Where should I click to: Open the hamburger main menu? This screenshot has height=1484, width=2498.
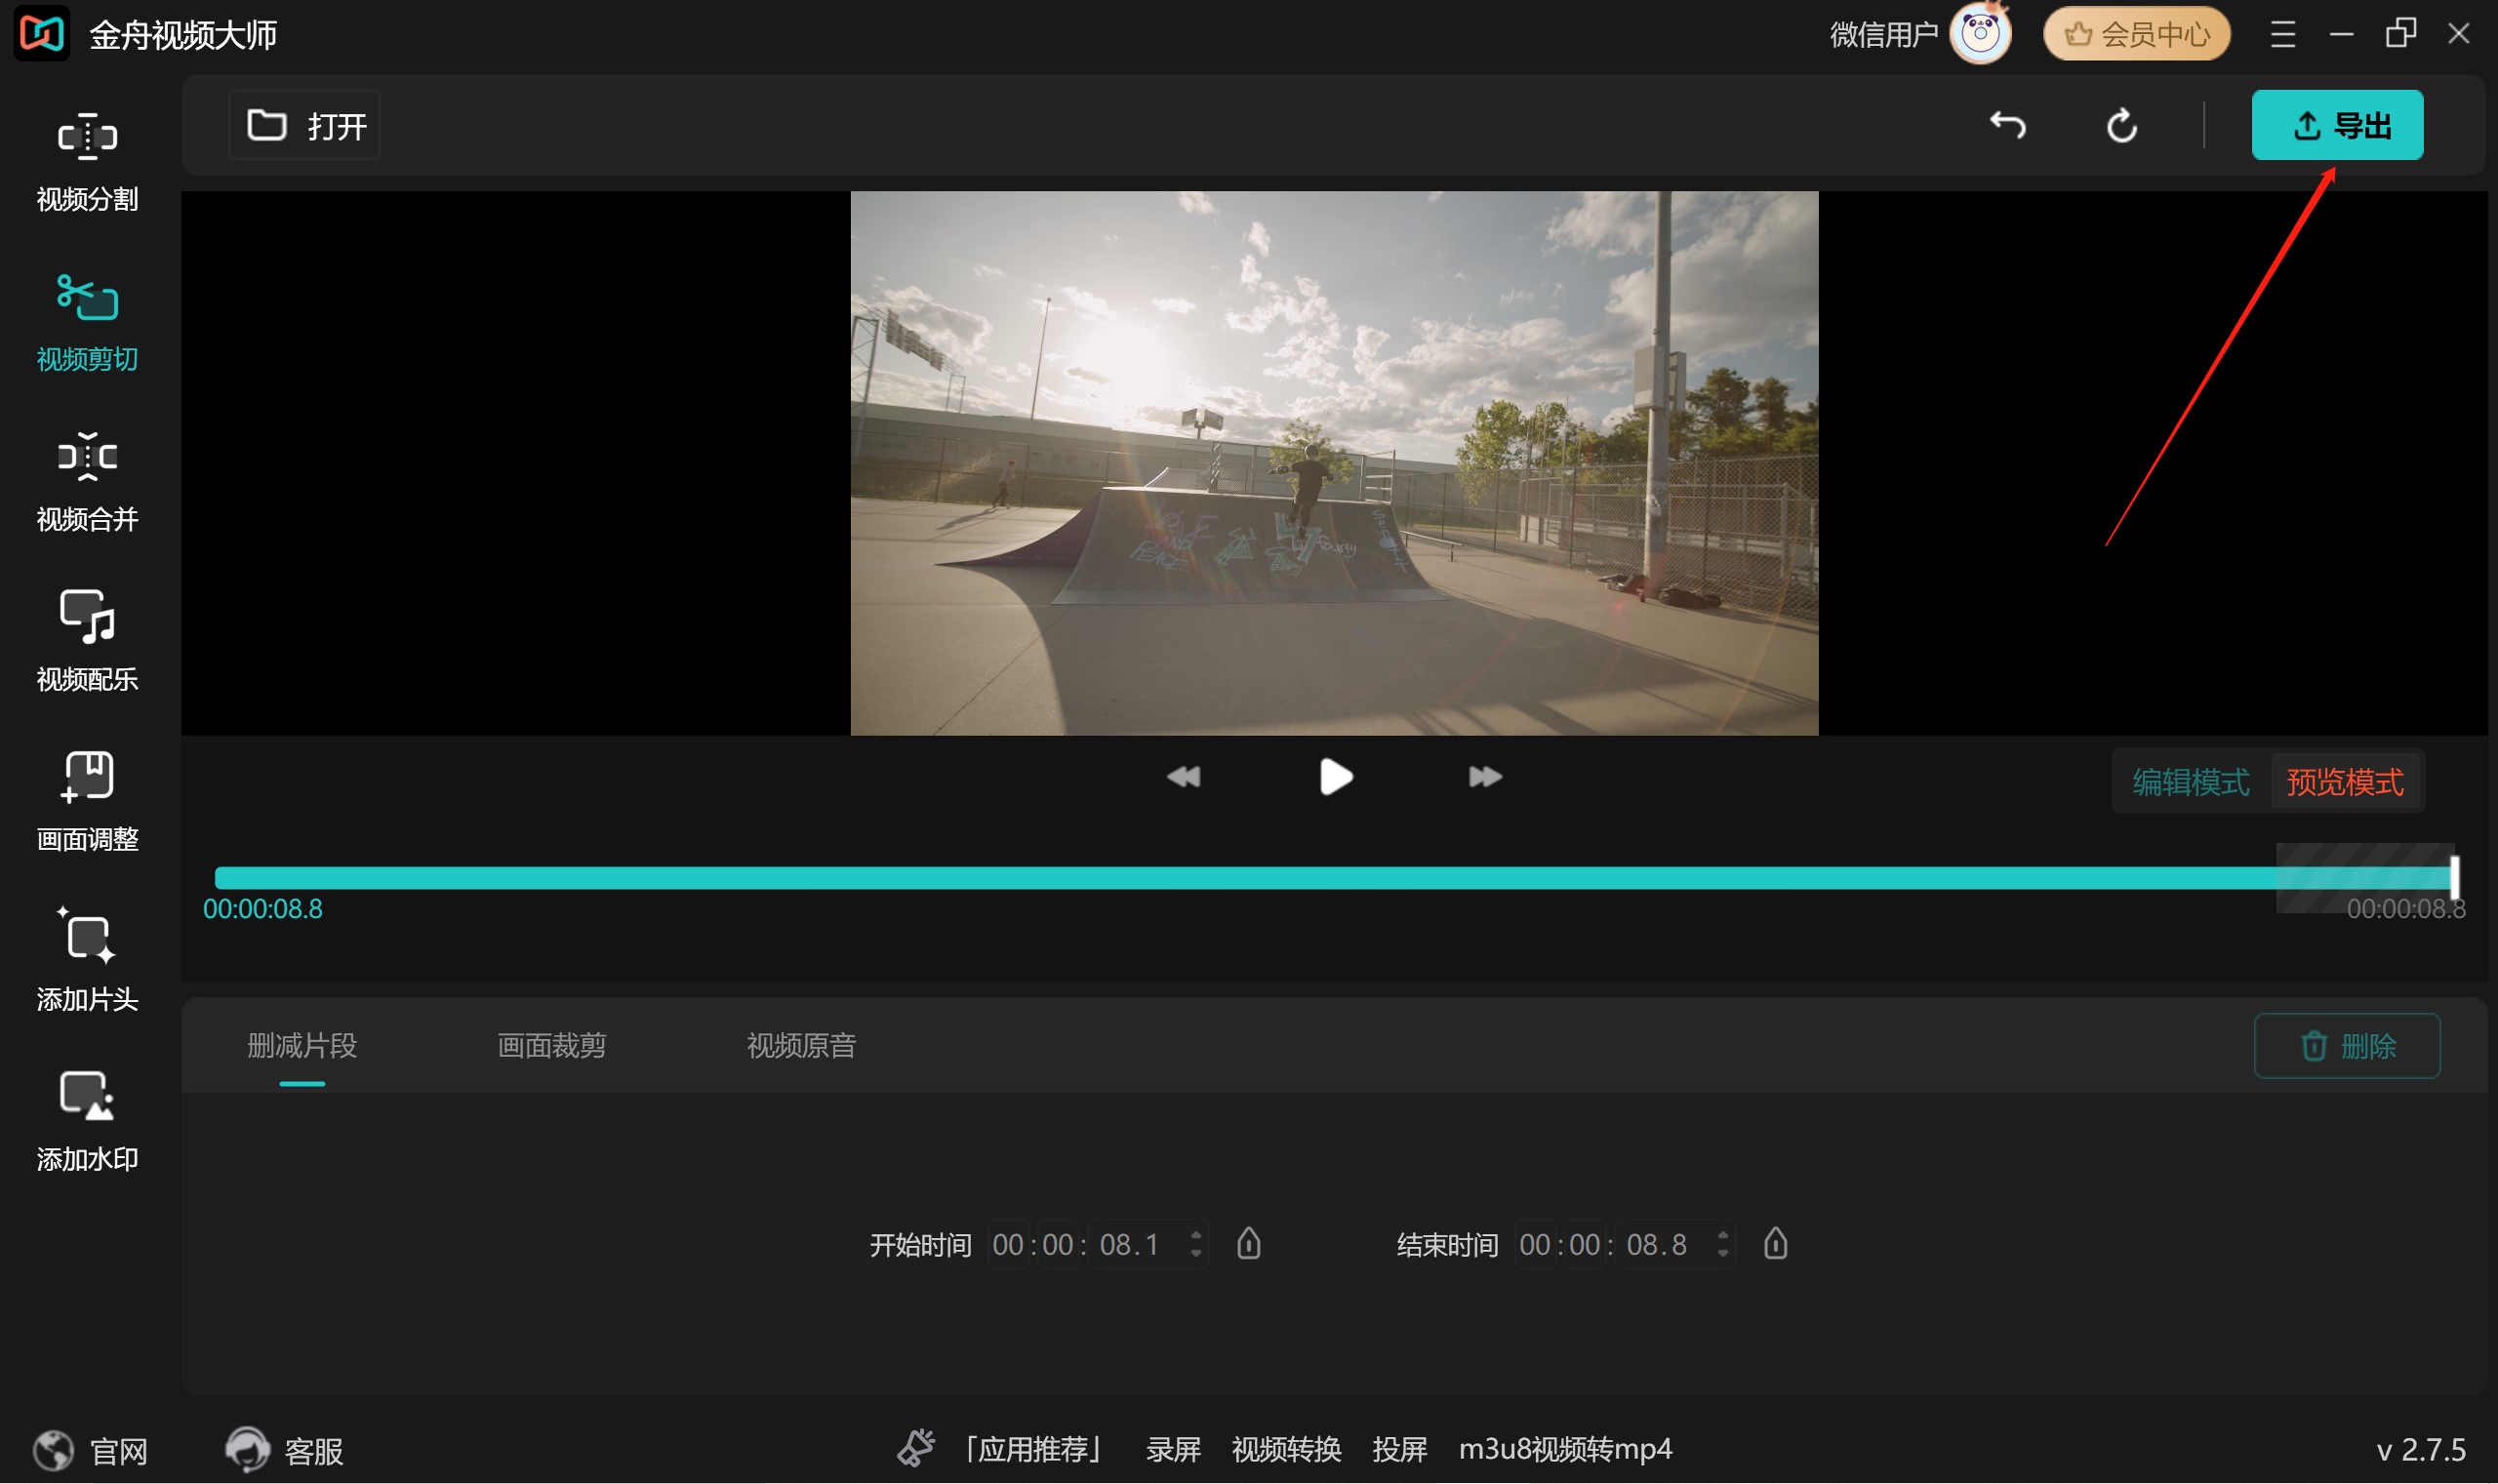pos(2283,35)
